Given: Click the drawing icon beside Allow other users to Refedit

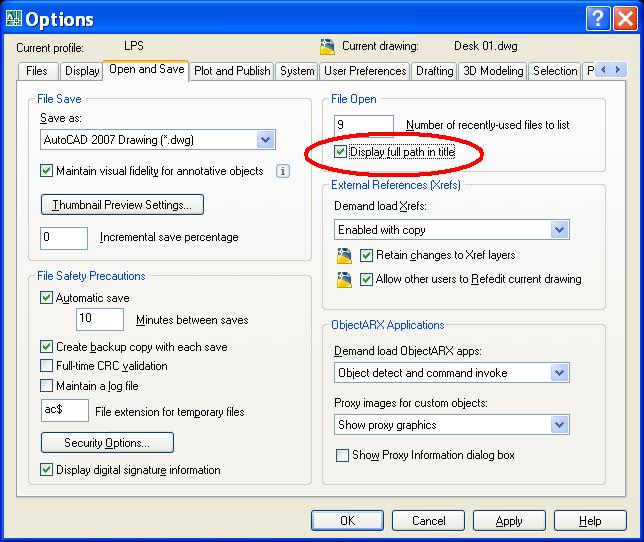Looking at the screenshot, I should [344, 280].
